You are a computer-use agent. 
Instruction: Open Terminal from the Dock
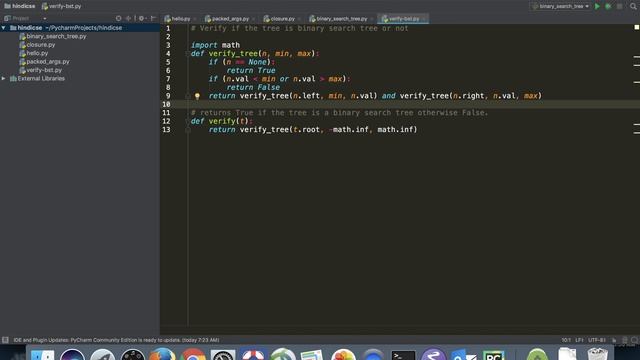coord(403,355)
